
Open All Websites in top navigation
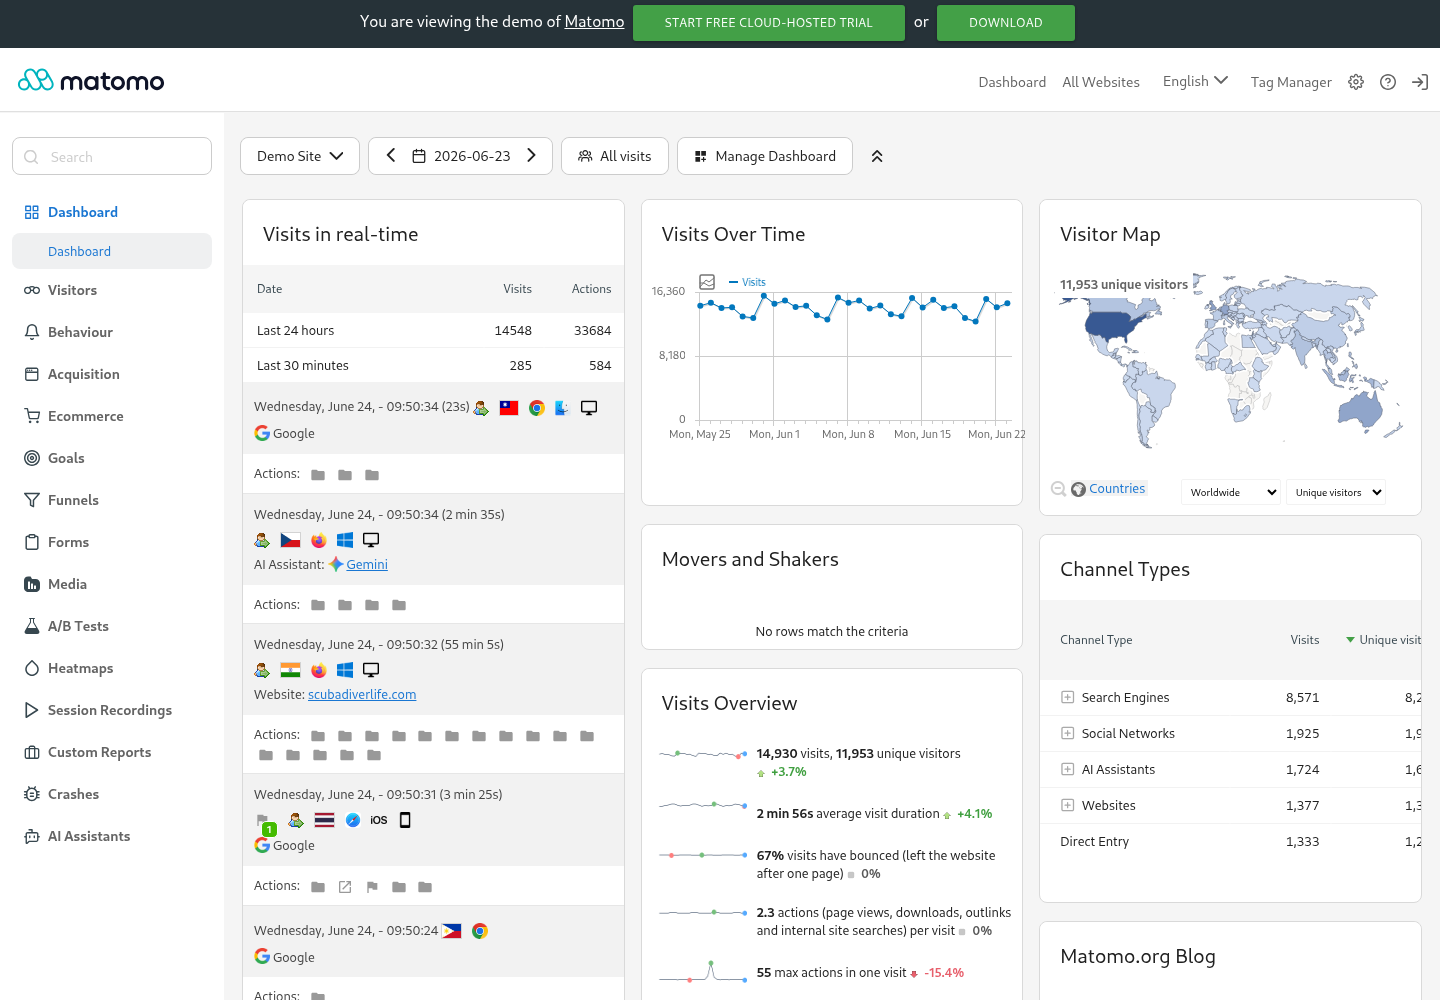(x=1101, y=82)
